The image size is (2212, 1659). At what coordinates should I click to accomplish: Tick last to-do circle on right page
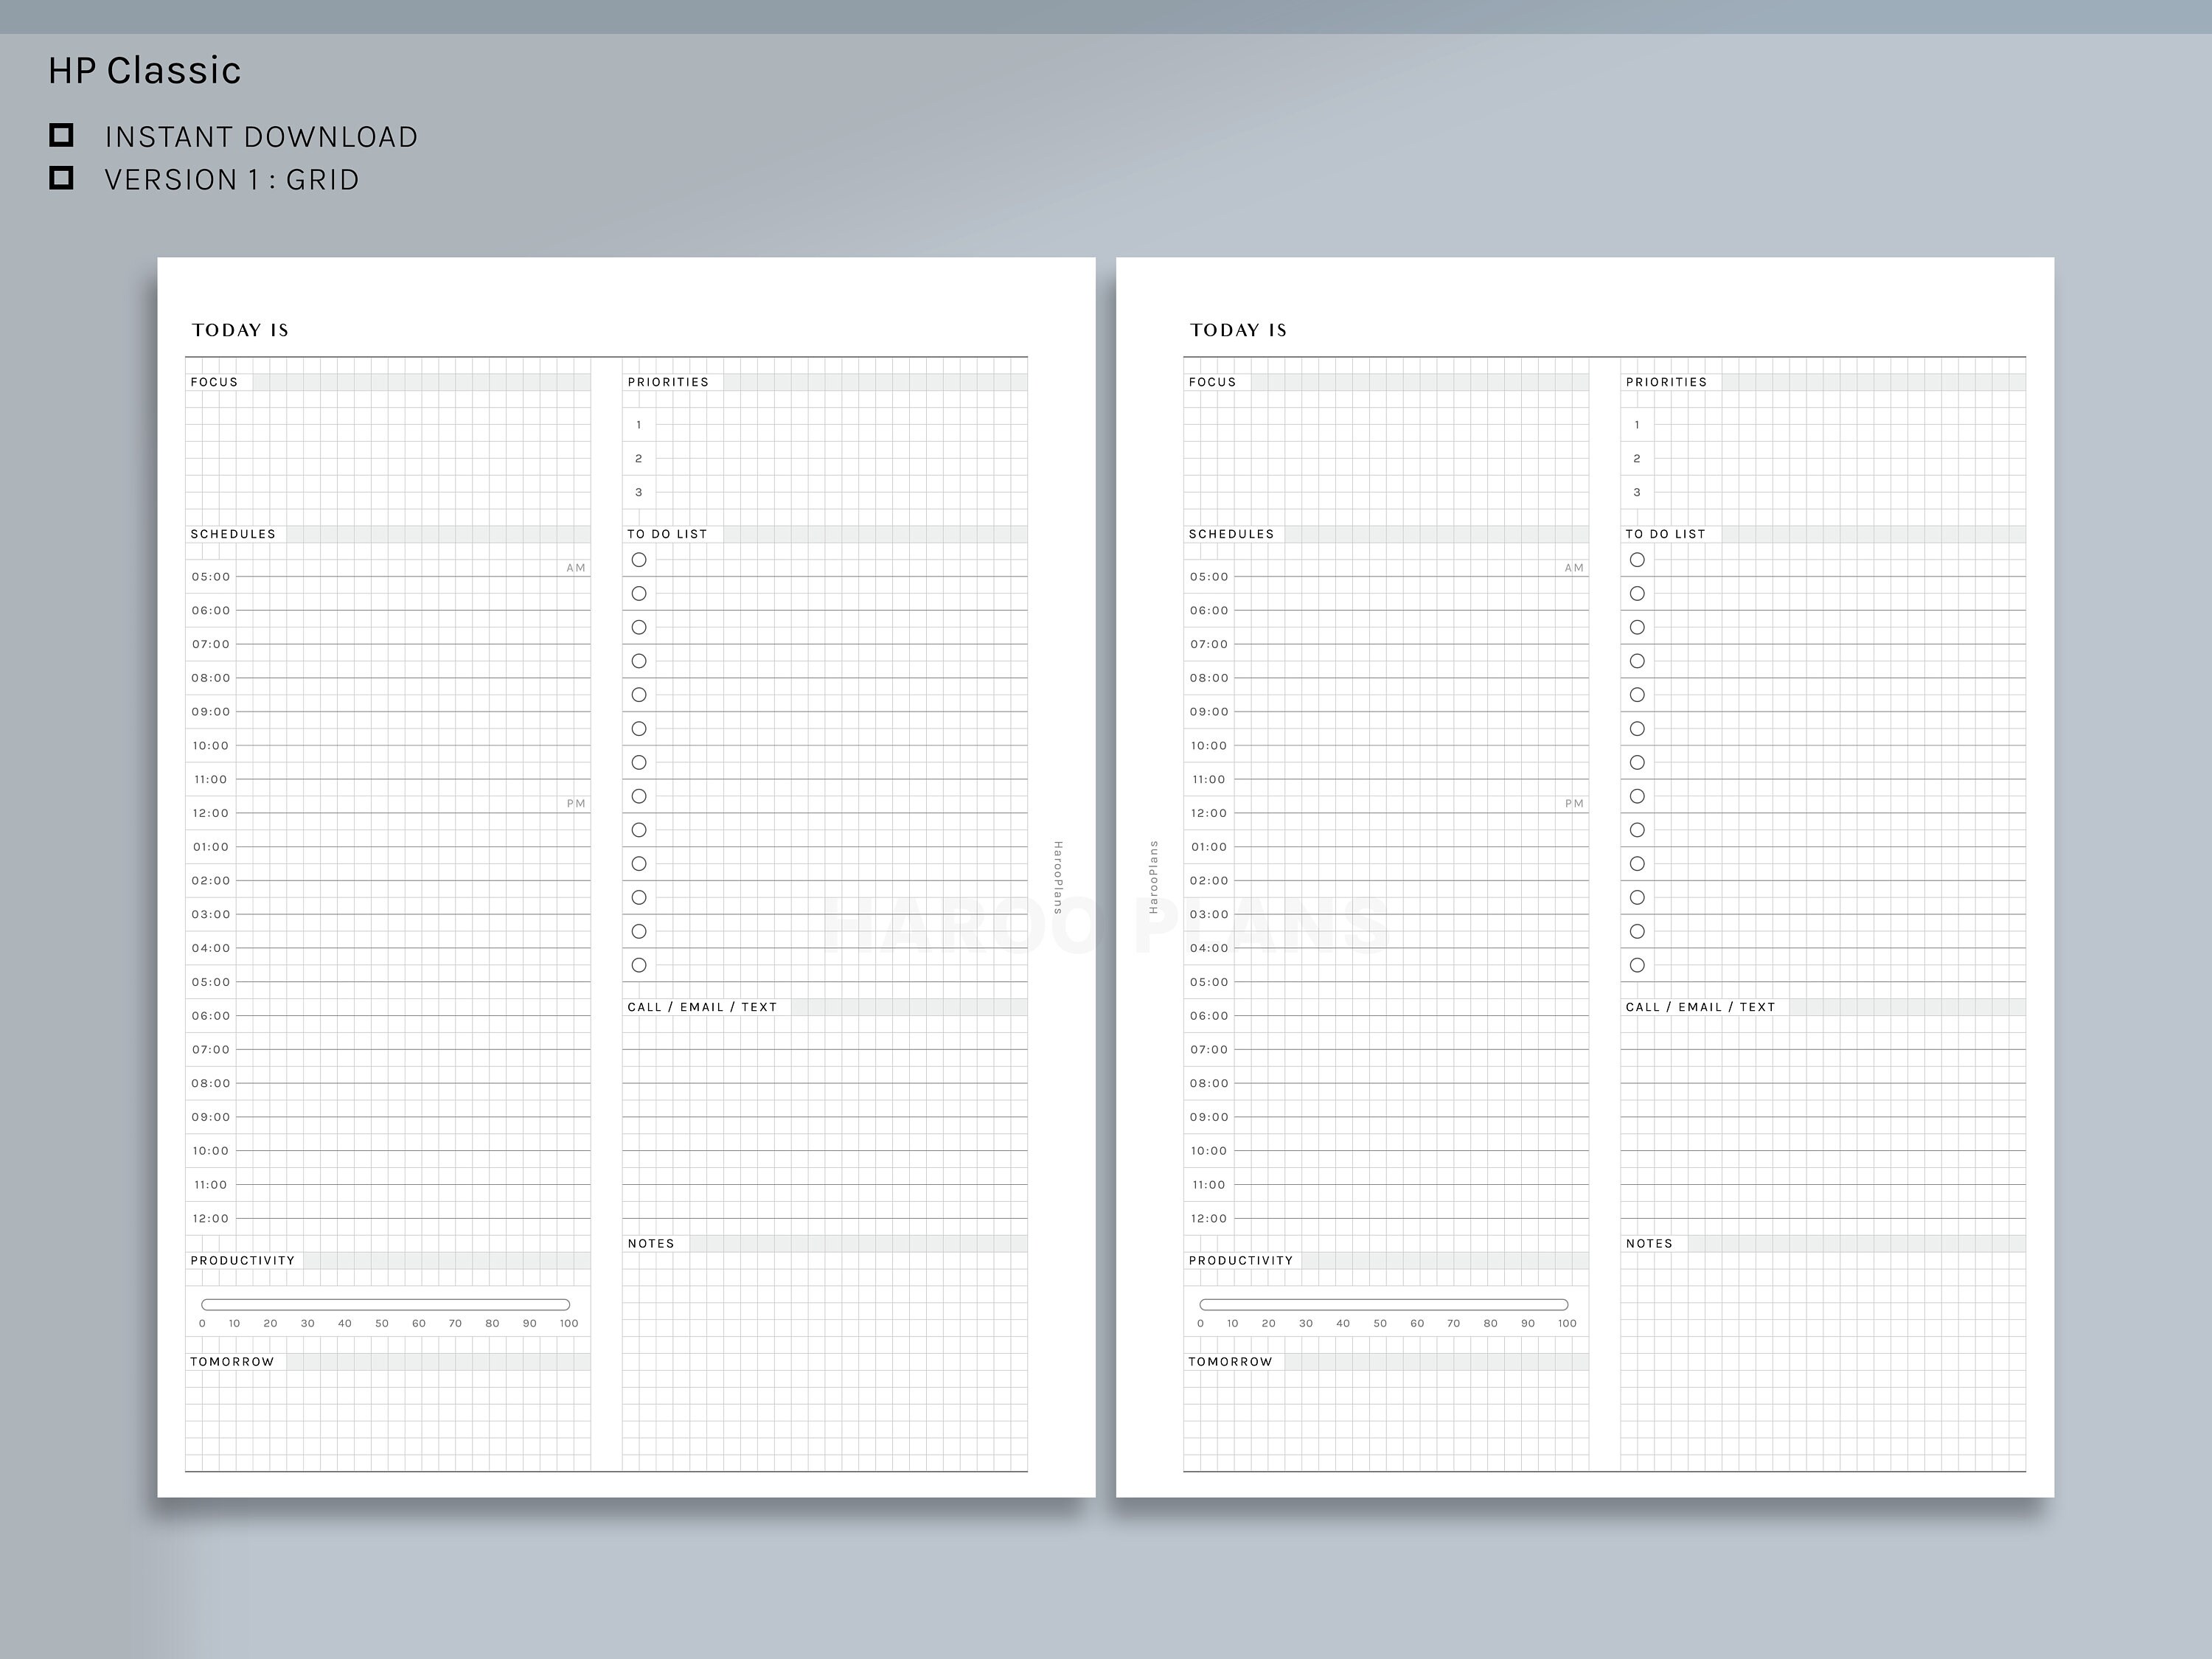[x=1637, y=965]
